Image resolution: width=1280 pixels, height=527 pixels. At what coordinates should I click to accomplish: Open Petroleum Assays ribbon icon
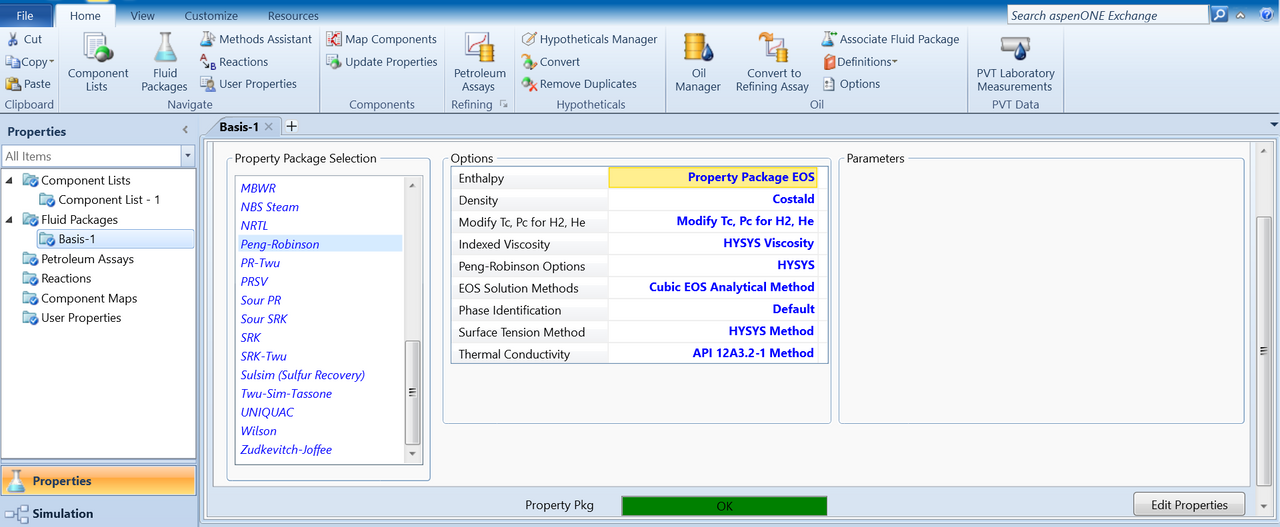point(479,48)
